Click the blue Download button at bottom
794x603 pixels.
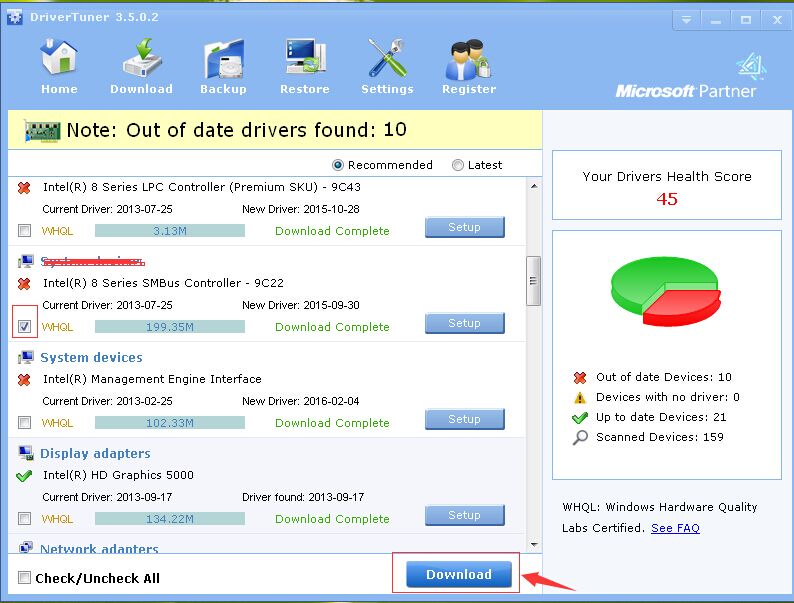coord(459,574)
